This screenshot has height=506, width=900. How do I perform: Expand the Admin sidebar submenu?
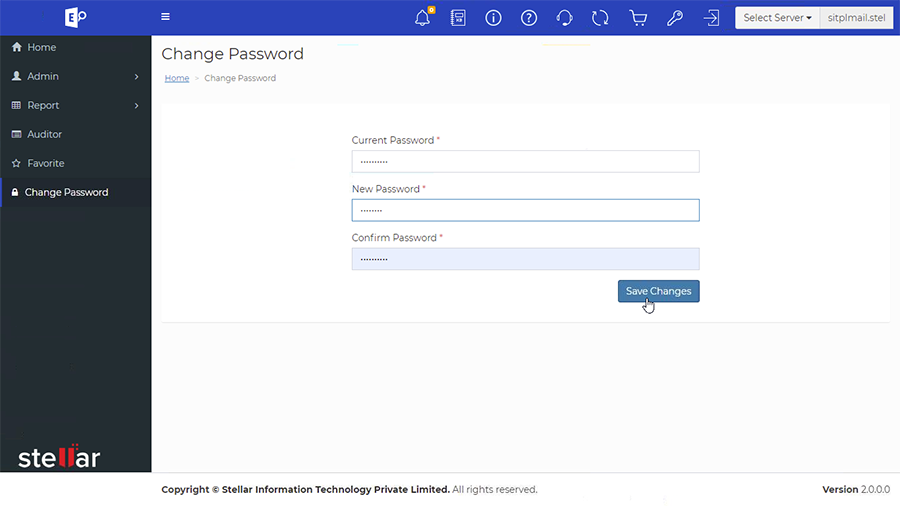pos(75,76)
